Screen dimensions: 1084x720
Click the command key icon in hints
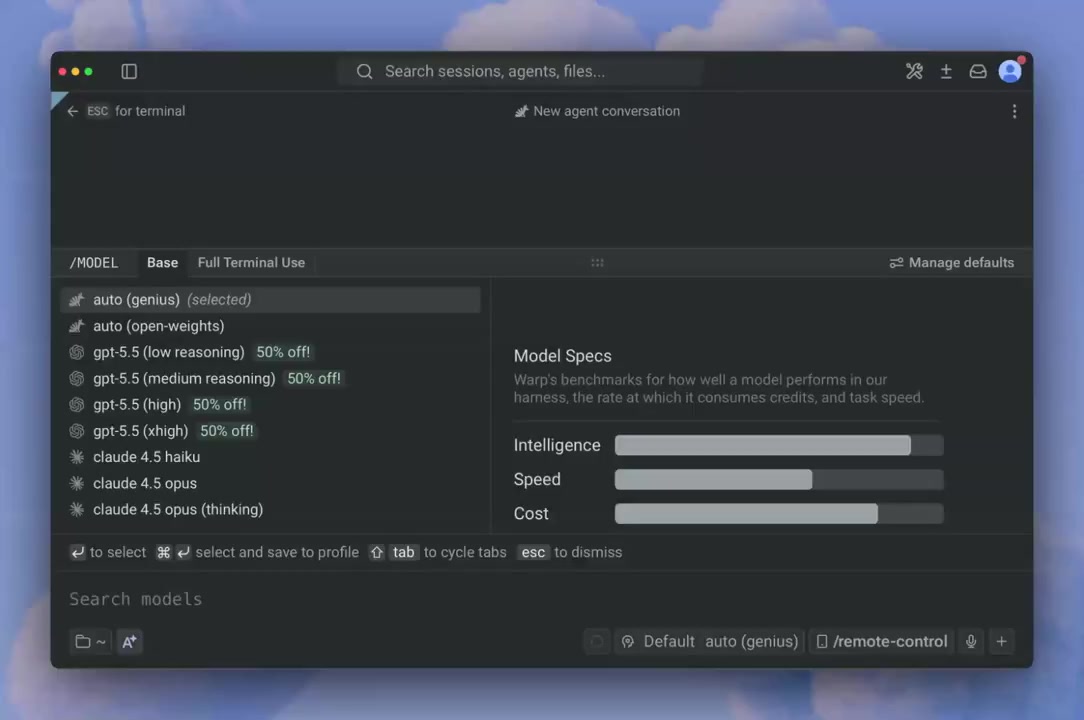tap(163, 553)
